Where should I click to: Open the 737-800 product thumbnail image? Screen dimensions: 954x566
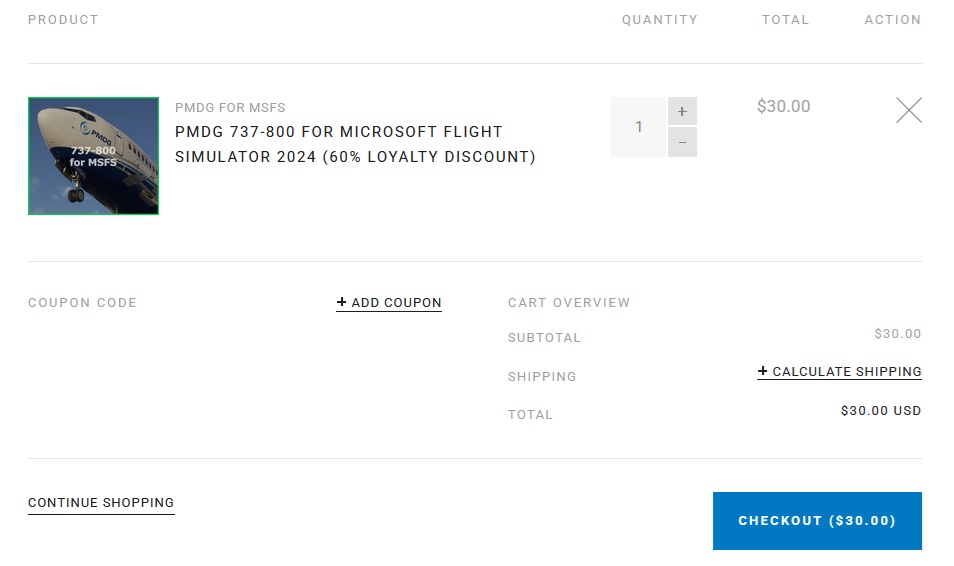coord(93,156)
